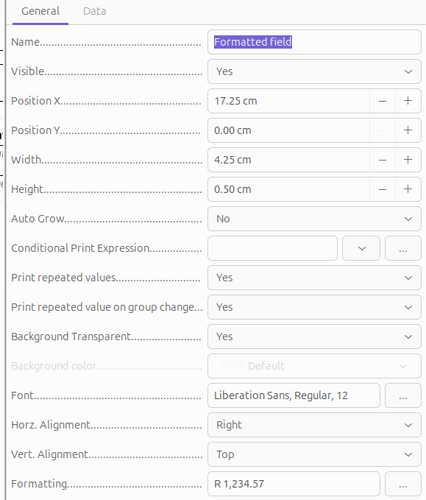
Task: Open Font dialog via ellipsis button
Action: [403, 395]
